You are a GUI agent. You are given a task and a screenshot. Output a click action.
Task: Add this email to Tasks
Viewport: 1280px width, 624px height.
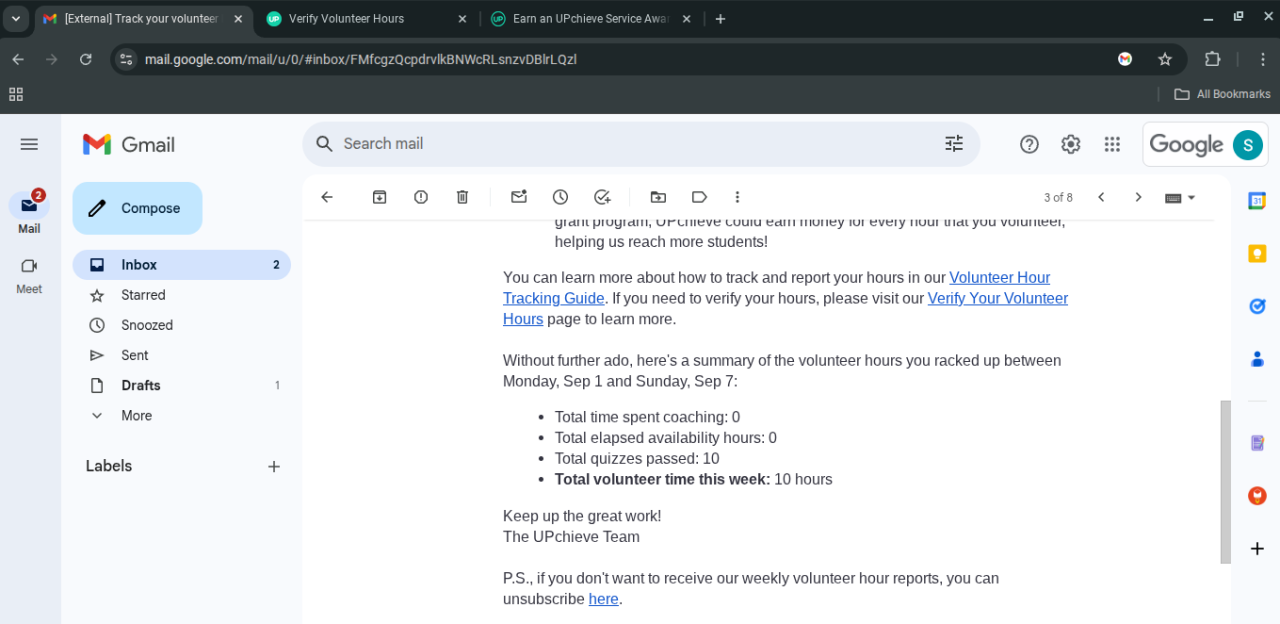pos(602,197)
